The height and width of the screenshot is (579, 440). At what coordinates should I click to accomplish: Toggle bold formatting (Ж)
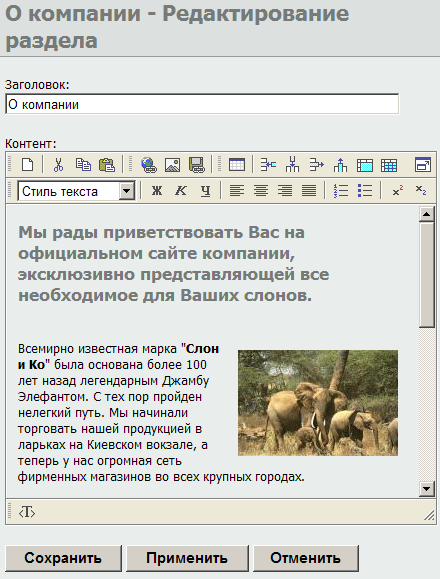click(157, 191)
